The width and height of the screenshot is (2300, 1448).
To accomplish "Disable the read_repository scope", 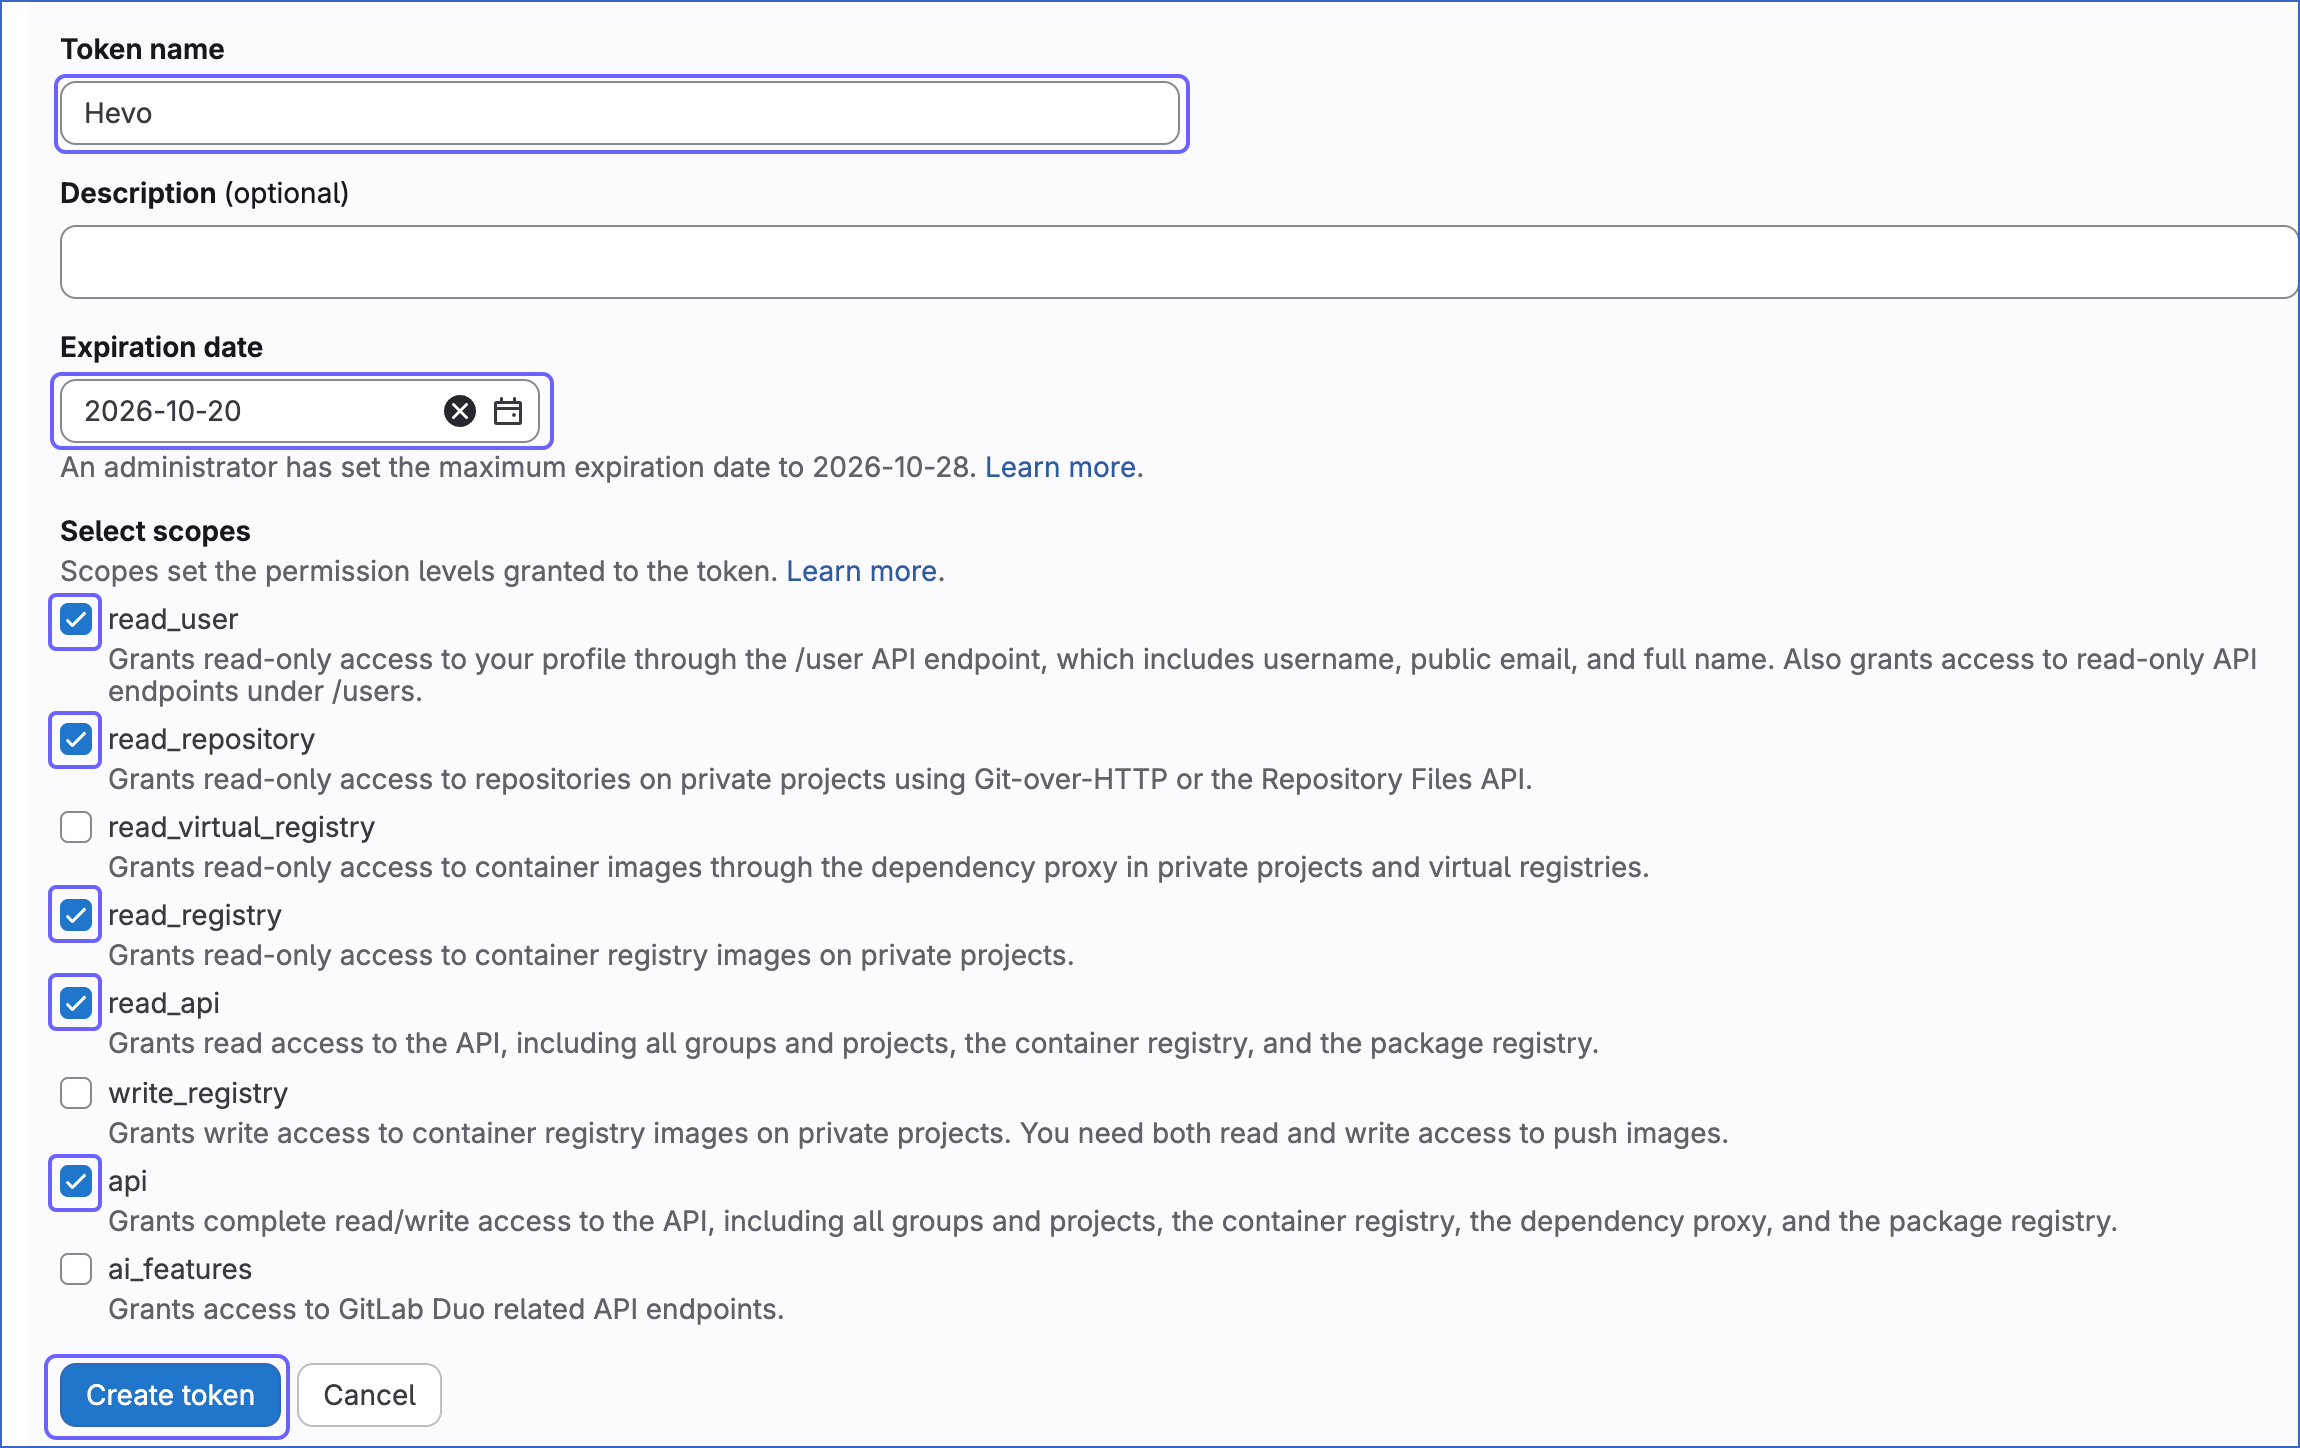I will point(74,740).
